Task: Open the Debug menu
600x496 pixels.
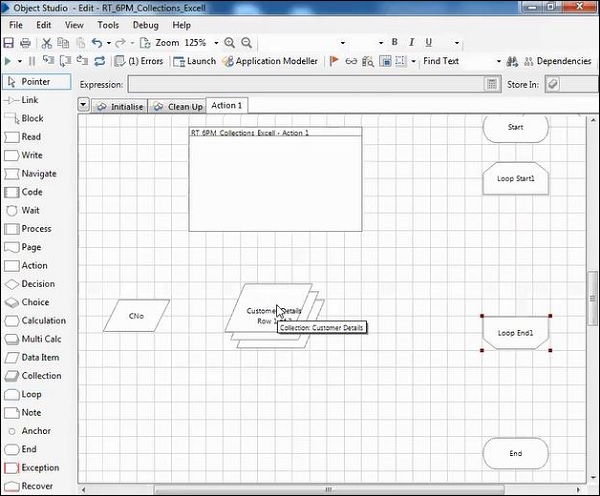Action: click(x=145, y=24)
